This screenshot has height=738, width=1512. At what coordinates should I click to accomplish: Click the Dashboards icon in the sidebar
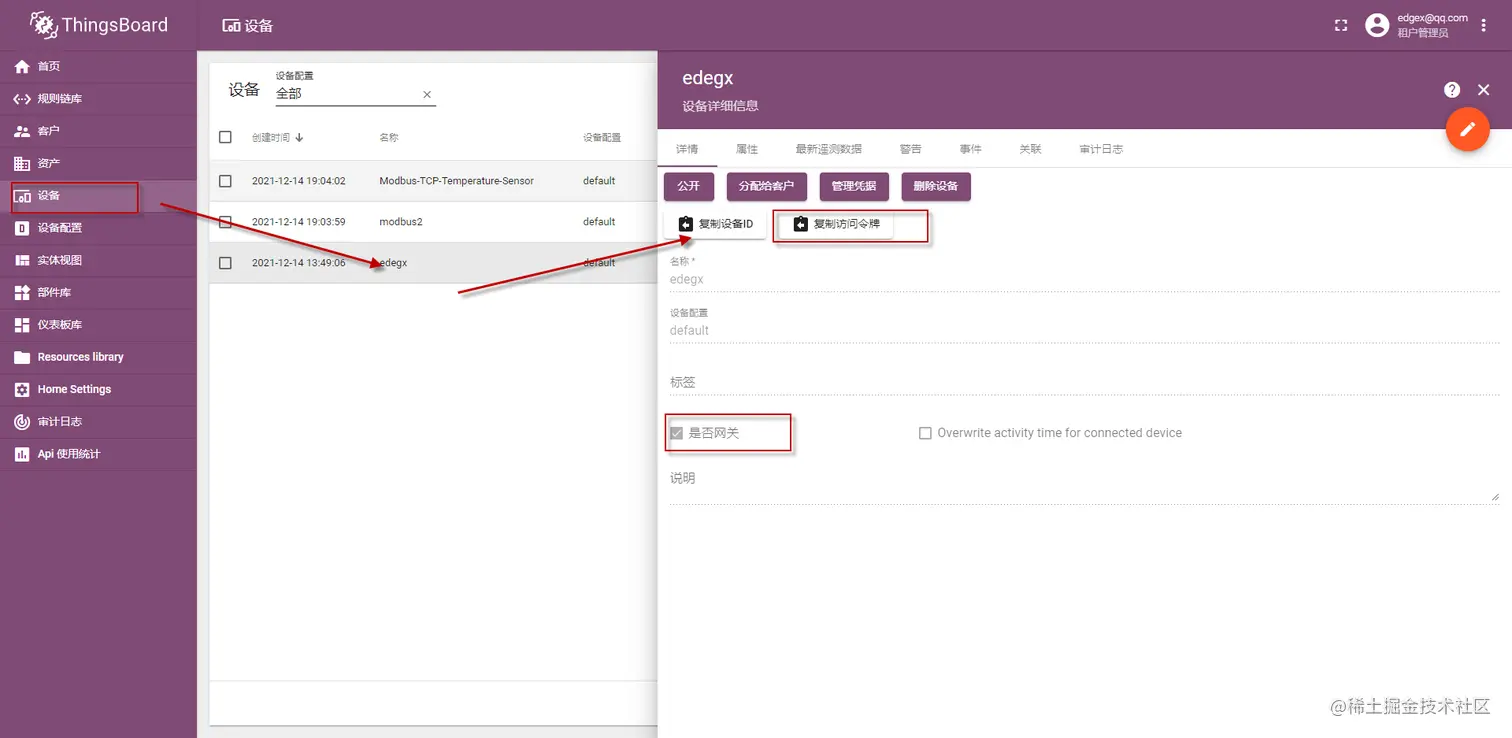(x=21, y=325)
